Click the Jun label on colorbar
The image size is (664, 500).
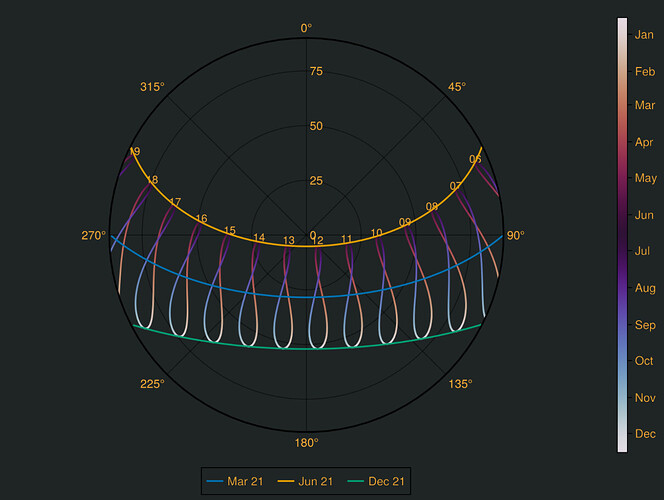644,215
